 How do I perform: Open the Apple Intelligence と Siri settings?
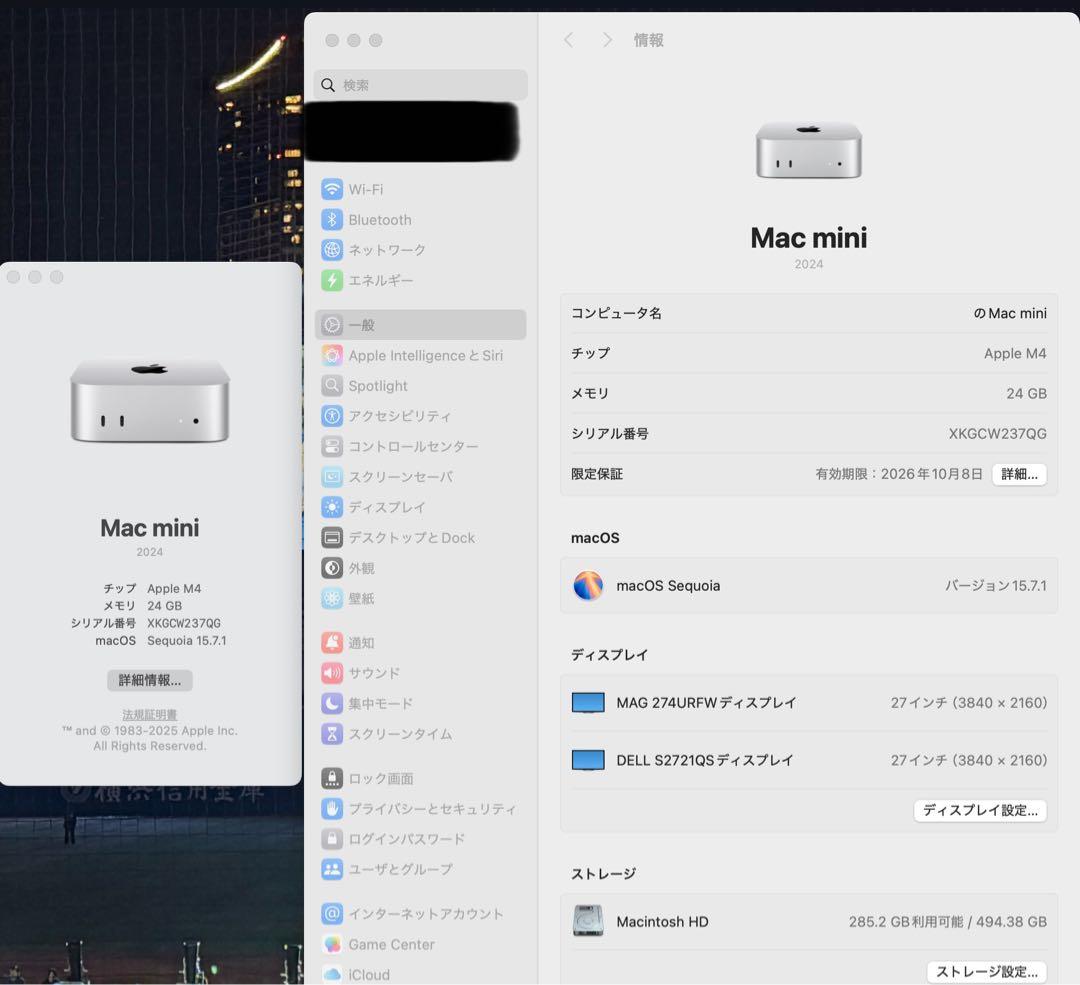[420, 355]
